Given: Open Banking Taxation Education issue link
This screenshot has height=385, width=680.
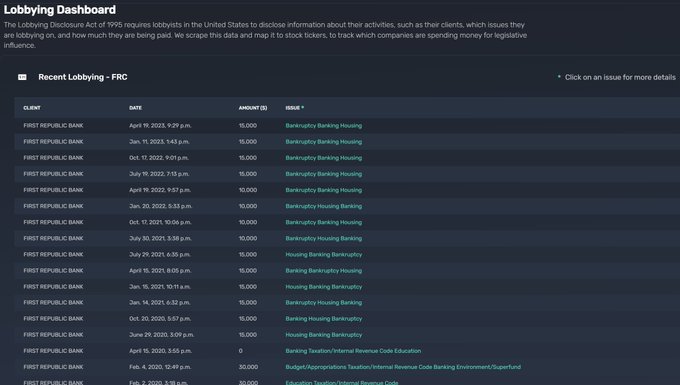Looking at the screenshot, I should (353, 351).
